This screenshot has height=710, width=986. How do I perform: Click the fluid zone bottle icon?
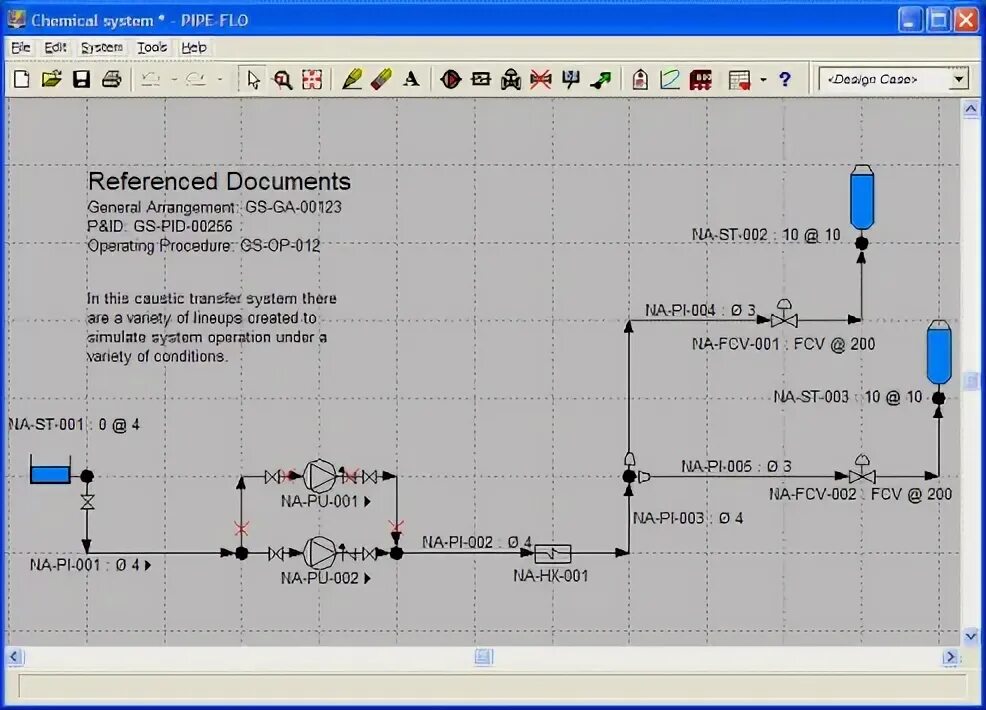click(640, 80)
